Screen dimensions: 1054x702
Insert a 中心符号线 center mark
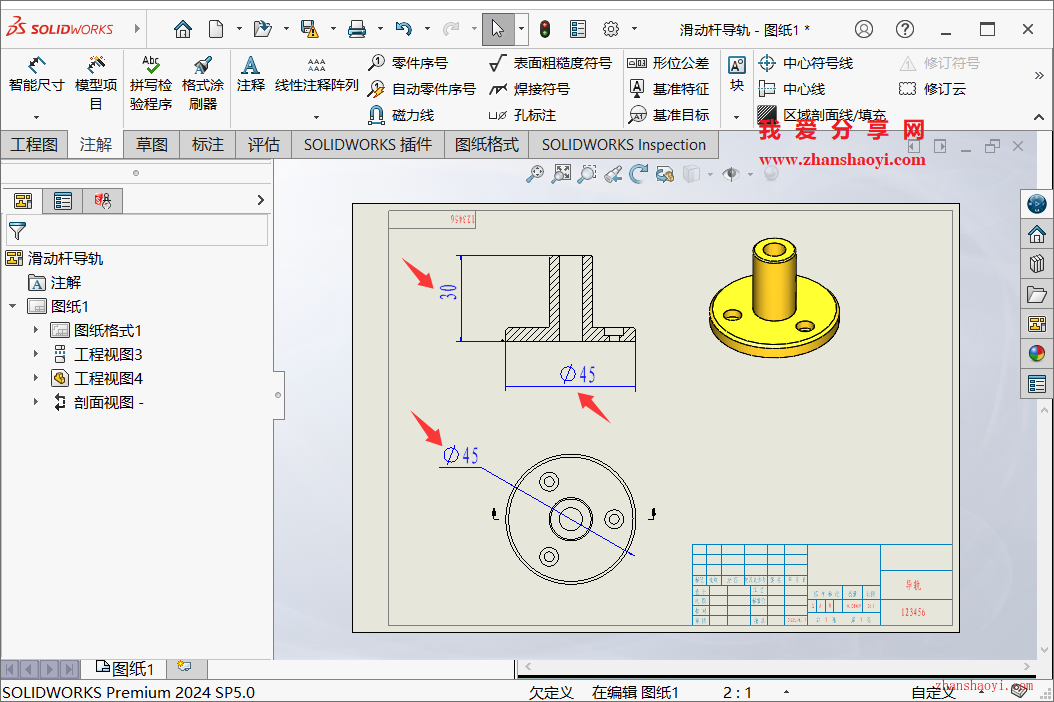pos(805,63)
